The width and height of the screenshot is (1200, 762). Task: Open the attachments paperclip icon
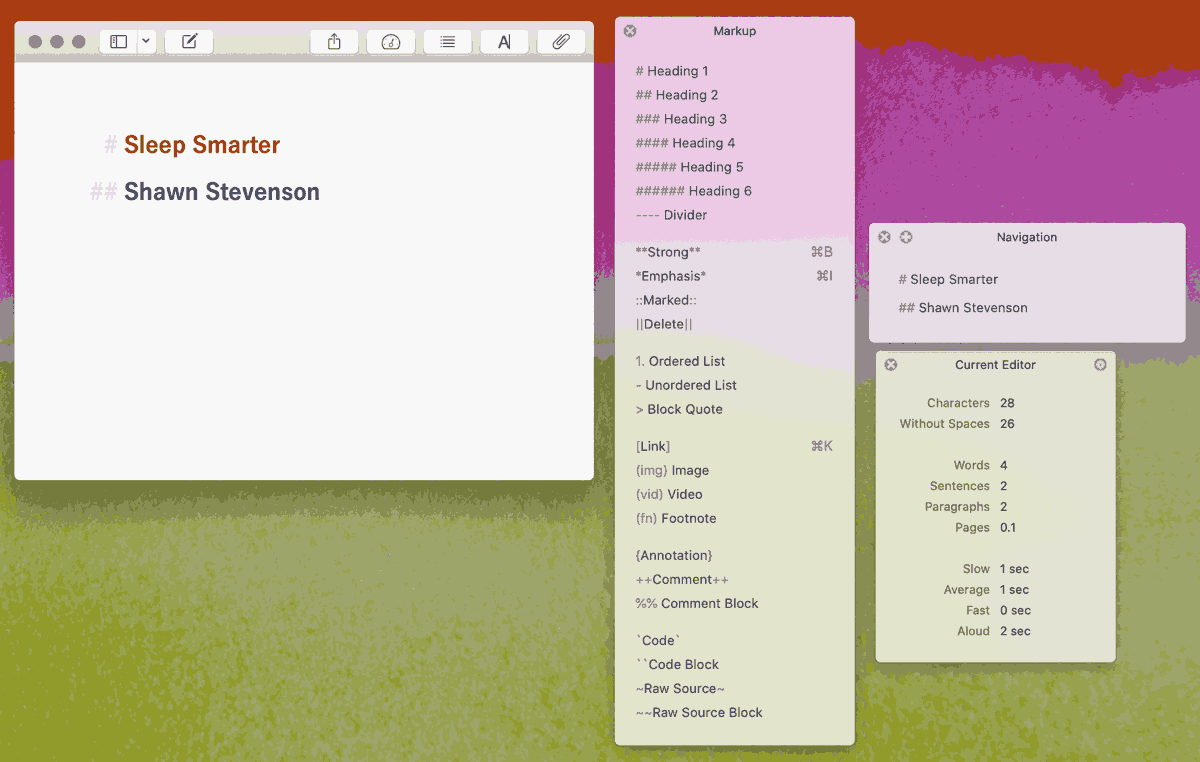point(561,42)
